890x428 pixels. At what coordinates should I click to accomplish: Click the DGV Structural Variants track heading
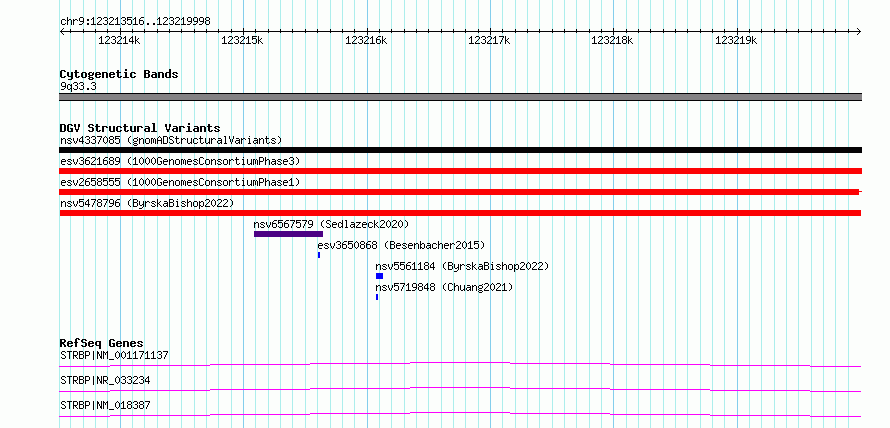click(140, 128)
